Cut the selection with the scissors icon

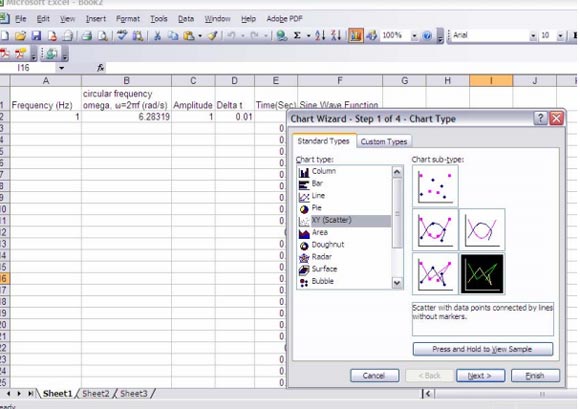157,36
